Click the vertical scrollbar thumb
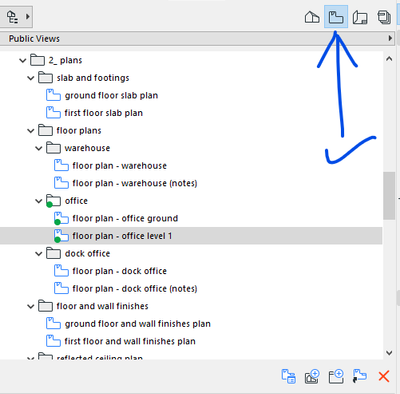 [x=389, y=196]
